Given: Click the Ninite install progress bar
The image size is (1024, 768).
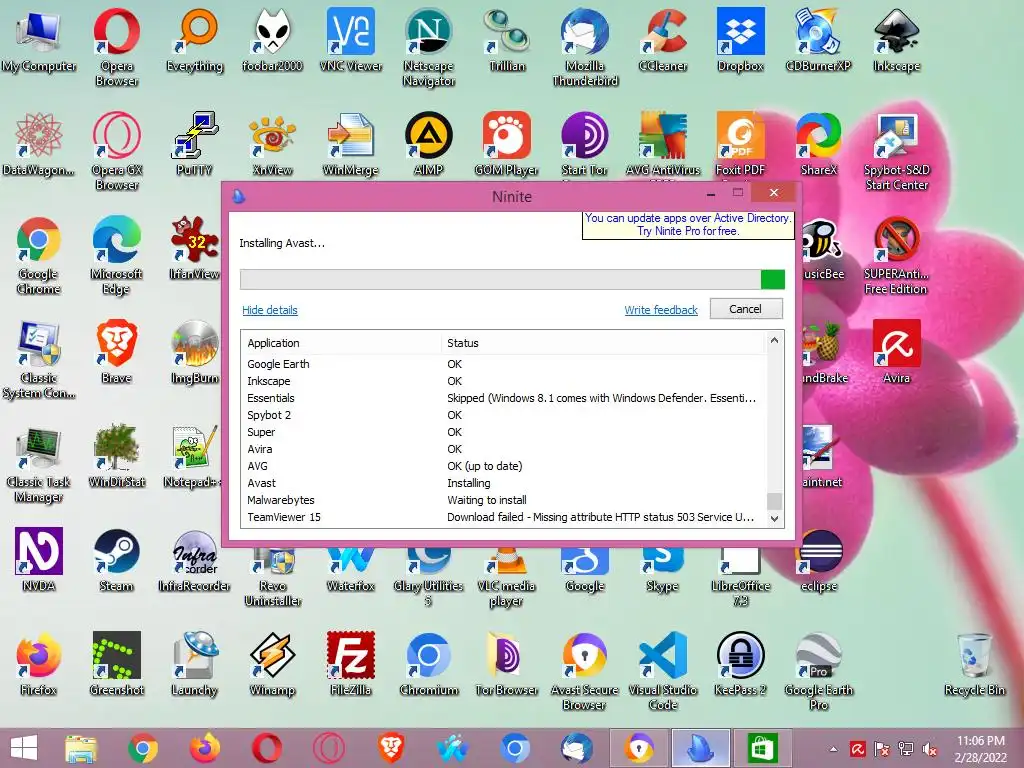Looking at the screenshot, I should point(512,280).
